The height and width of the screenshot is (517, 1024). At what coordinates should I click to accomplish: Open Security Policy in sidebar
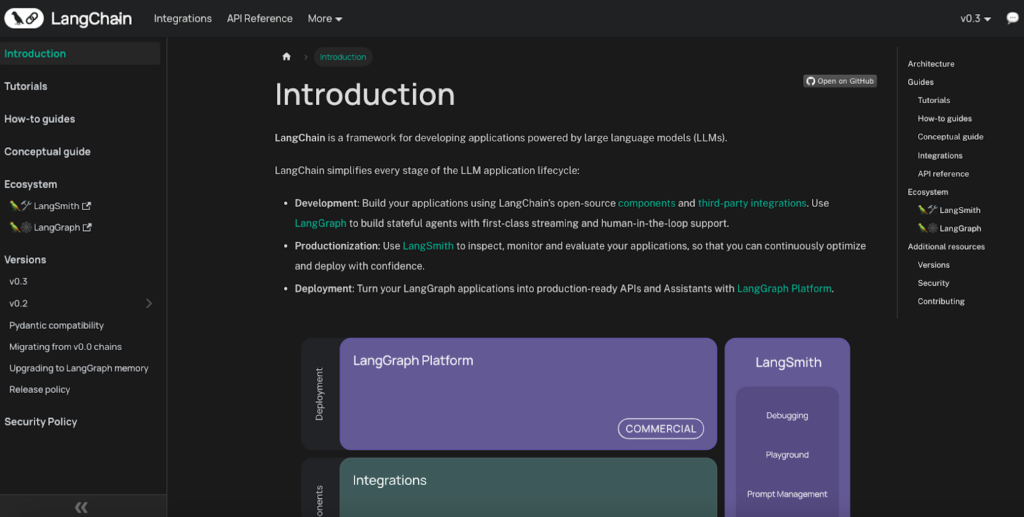tap(40, 422)
